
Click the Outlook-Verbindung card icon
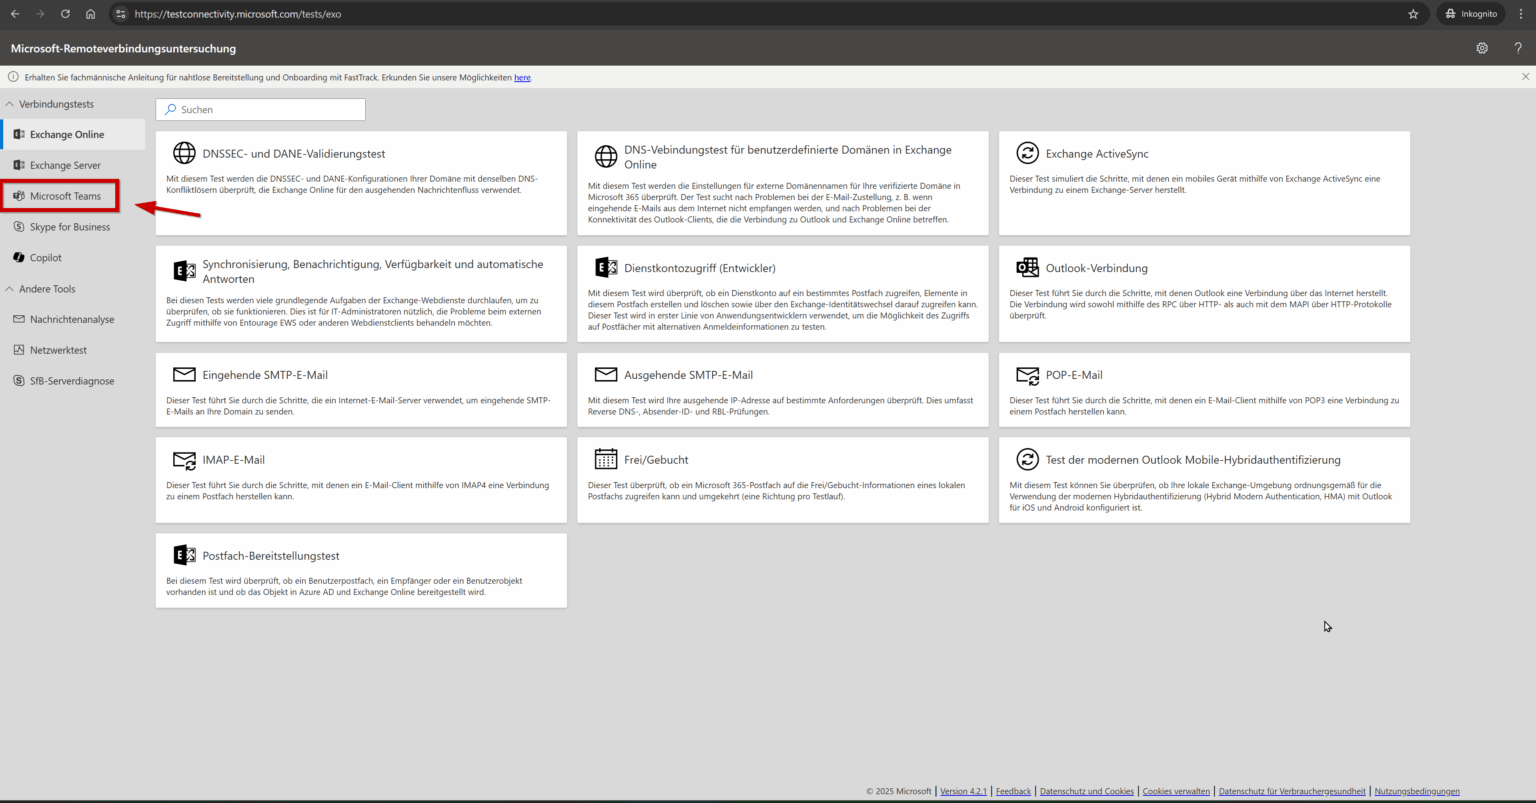tap(1027, 267)
